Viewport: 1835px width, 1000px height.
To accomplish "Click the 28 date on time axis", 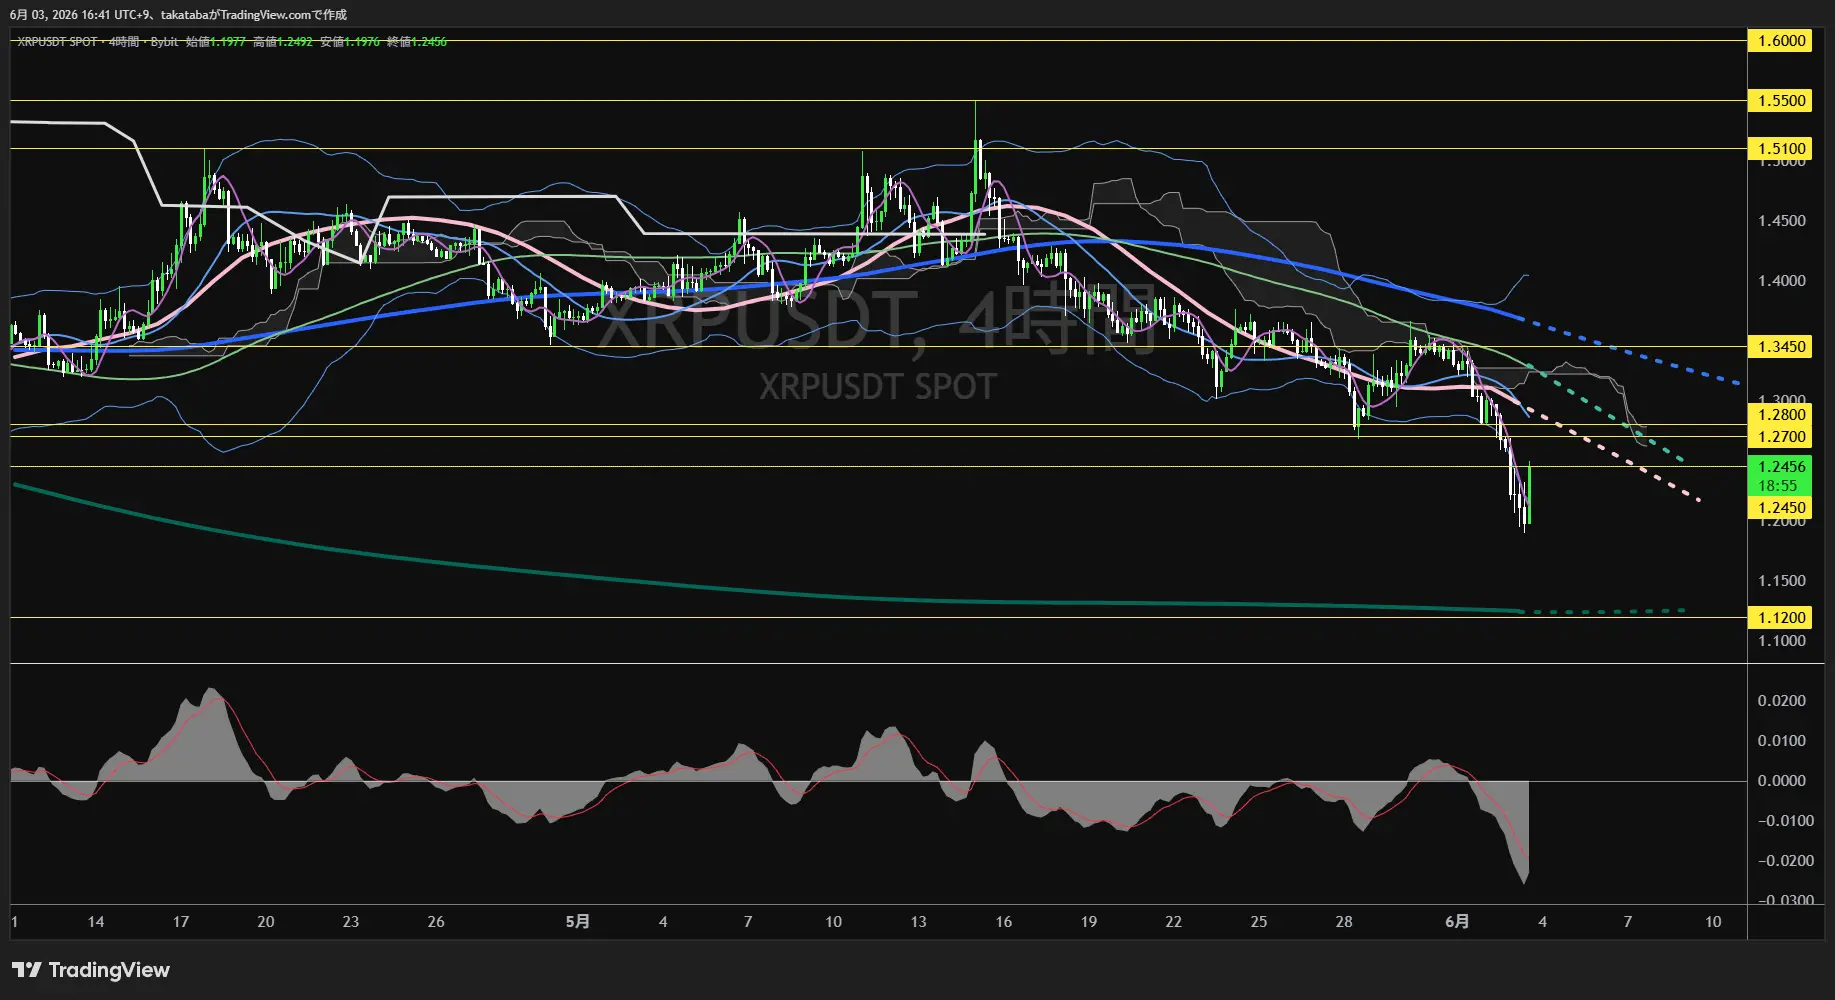I will coord(1344,922).
